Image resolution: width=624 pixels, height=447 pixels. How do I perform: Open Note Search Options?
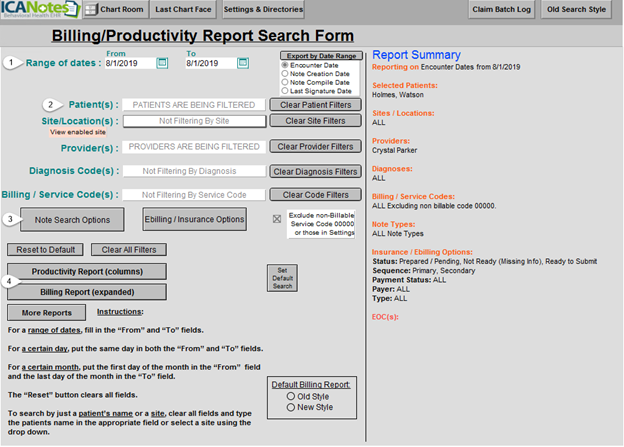(72, 219)
